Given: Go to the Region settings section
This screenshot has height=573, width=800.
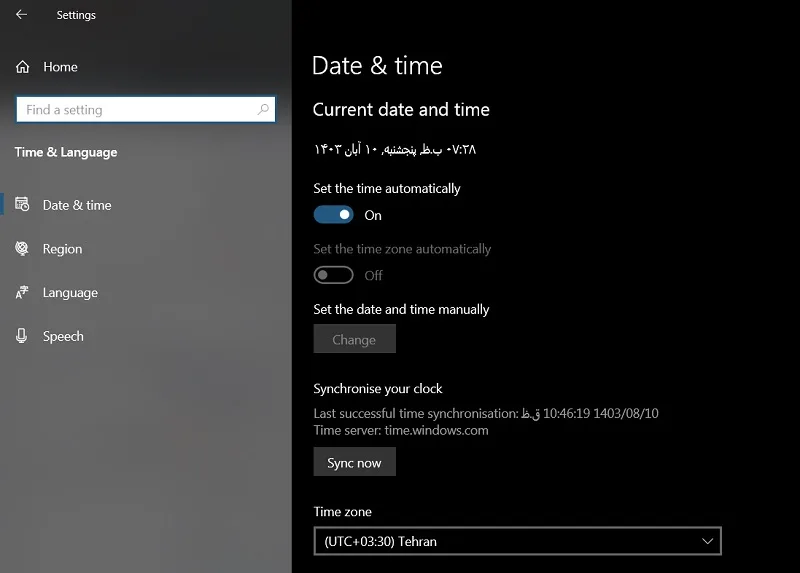Looking at the screenshot, I should pos(62,249).
